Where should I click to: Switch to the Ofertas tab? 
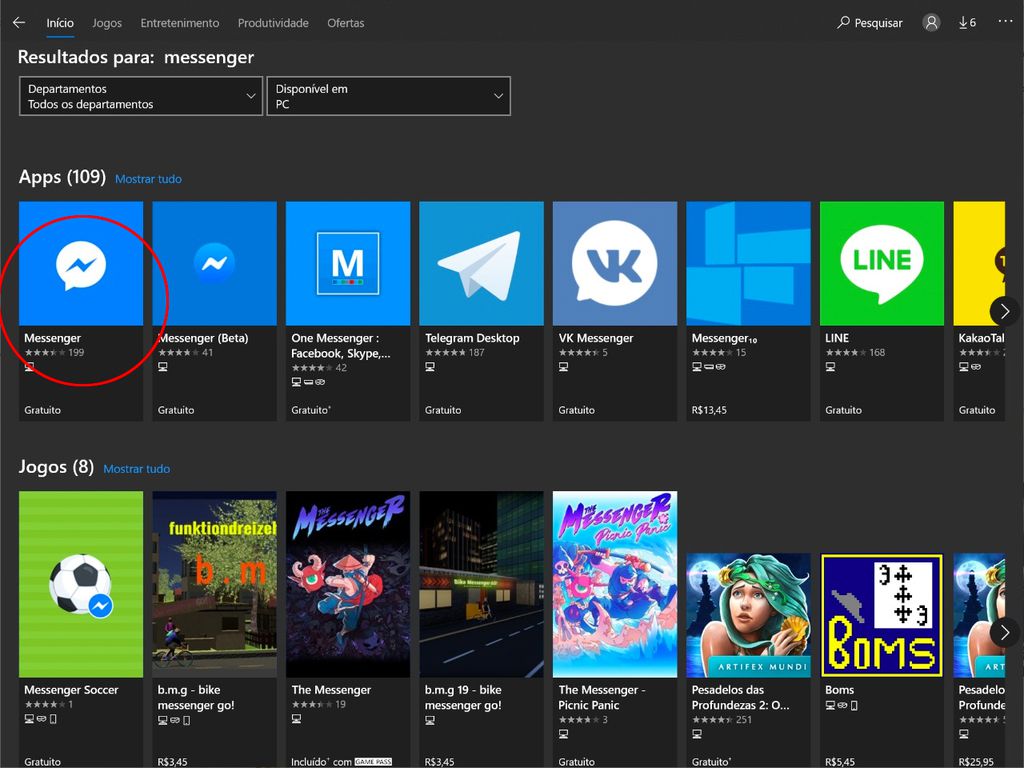[345, 23]
